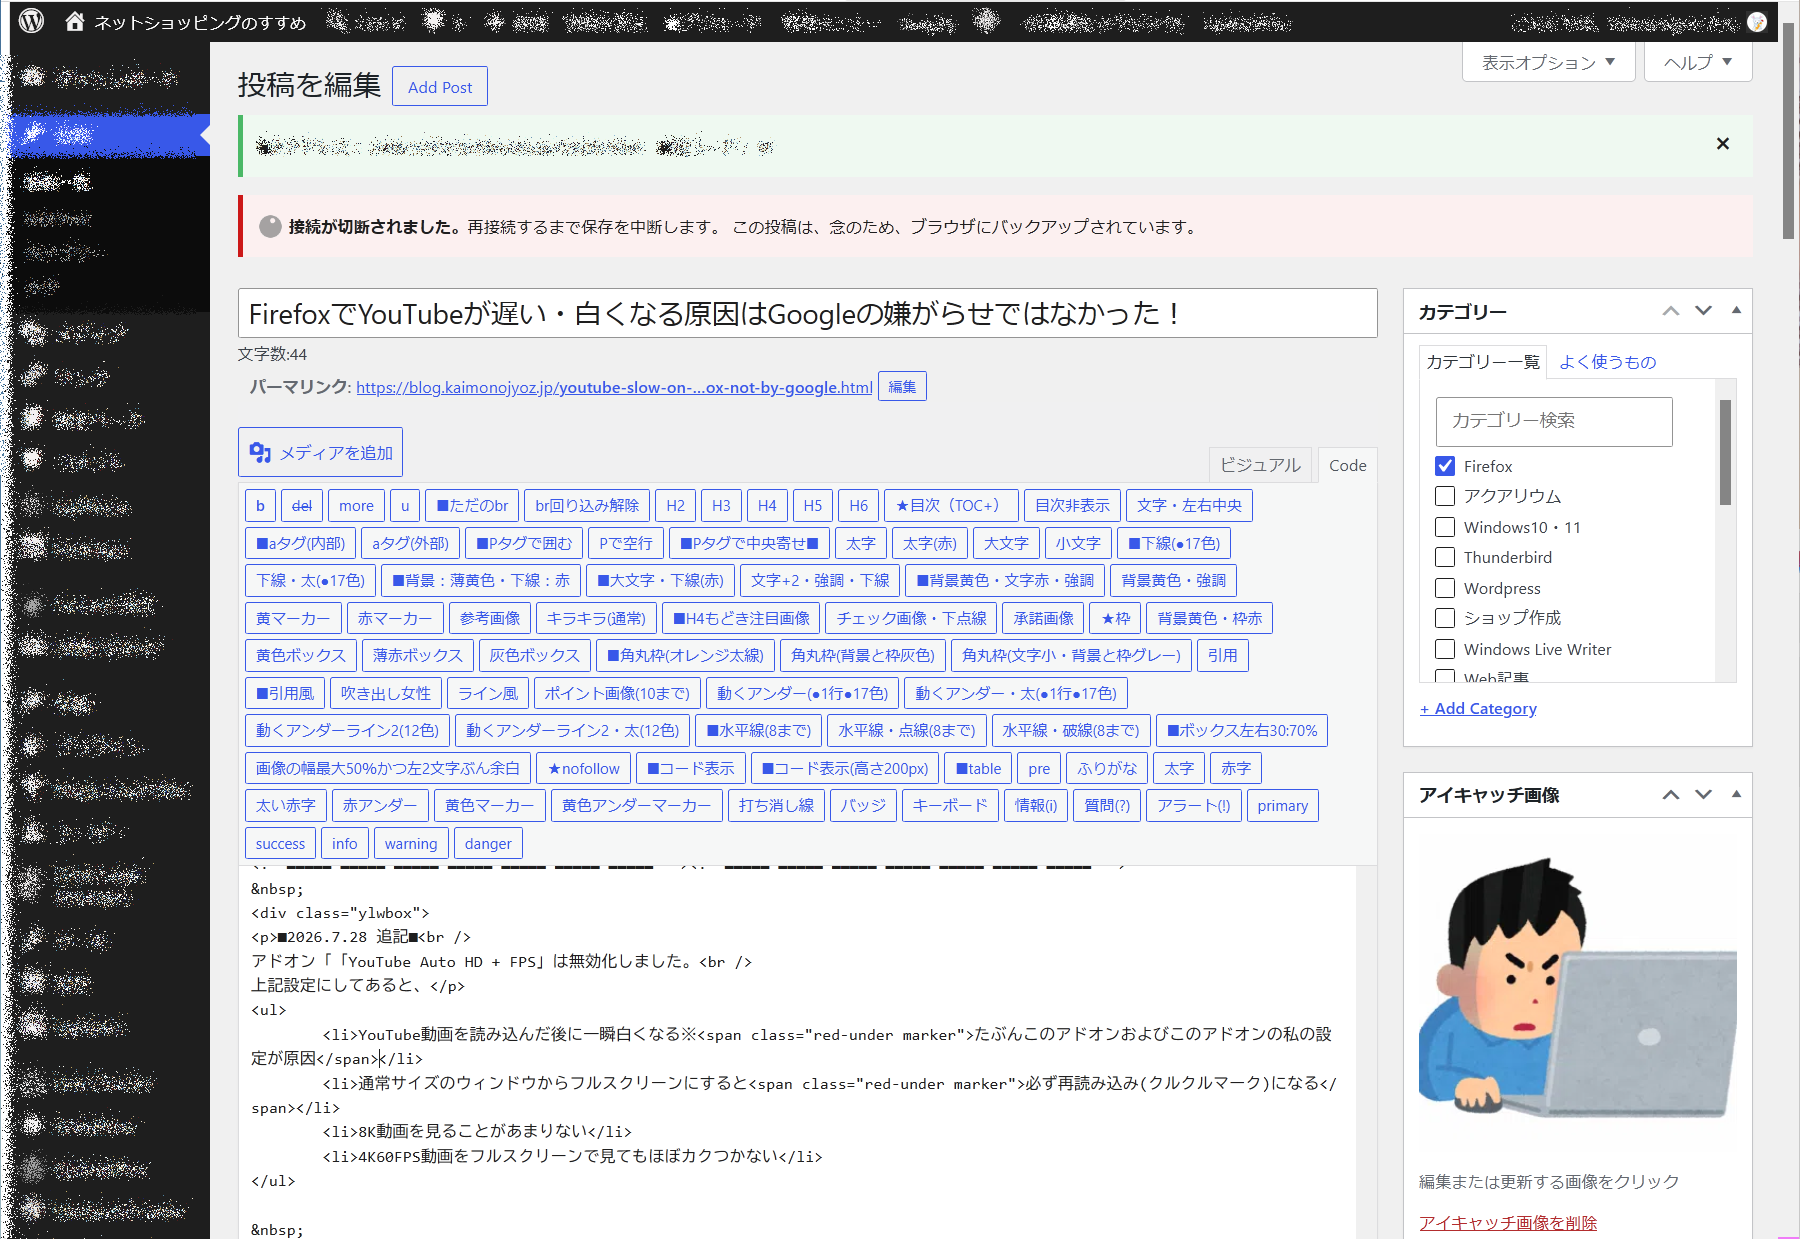Move カテゴリー panel down arrow
1800x1239 pixels.
(x=1703, y=311)
